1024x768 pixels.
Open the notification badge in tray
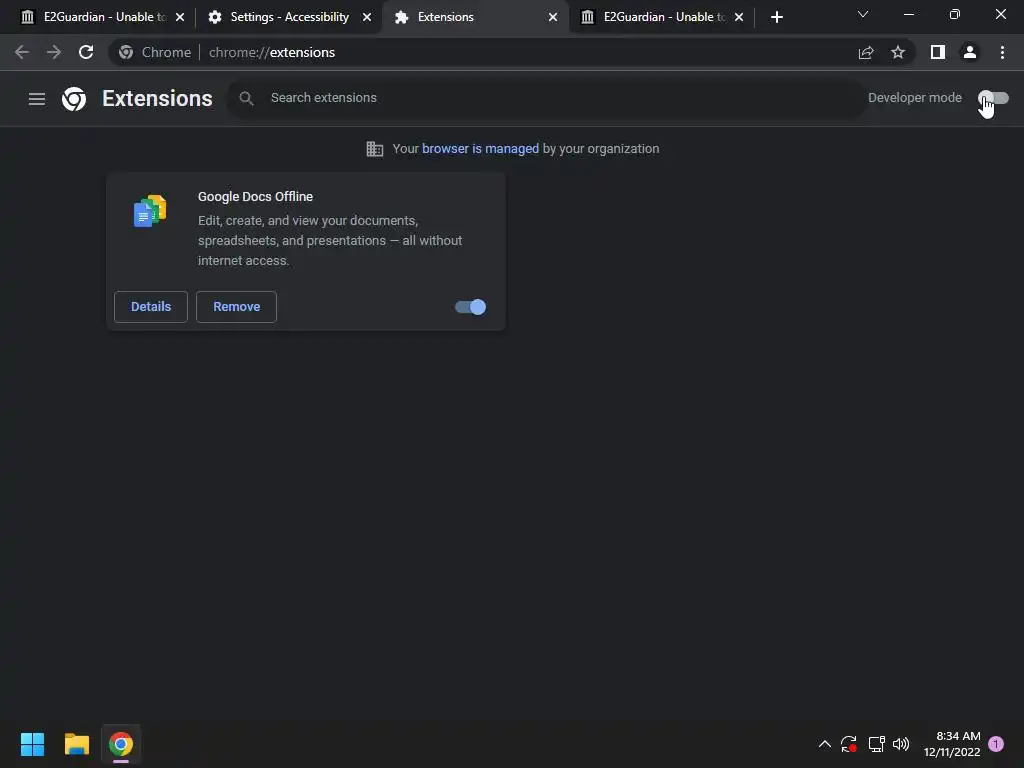[996, 744]
